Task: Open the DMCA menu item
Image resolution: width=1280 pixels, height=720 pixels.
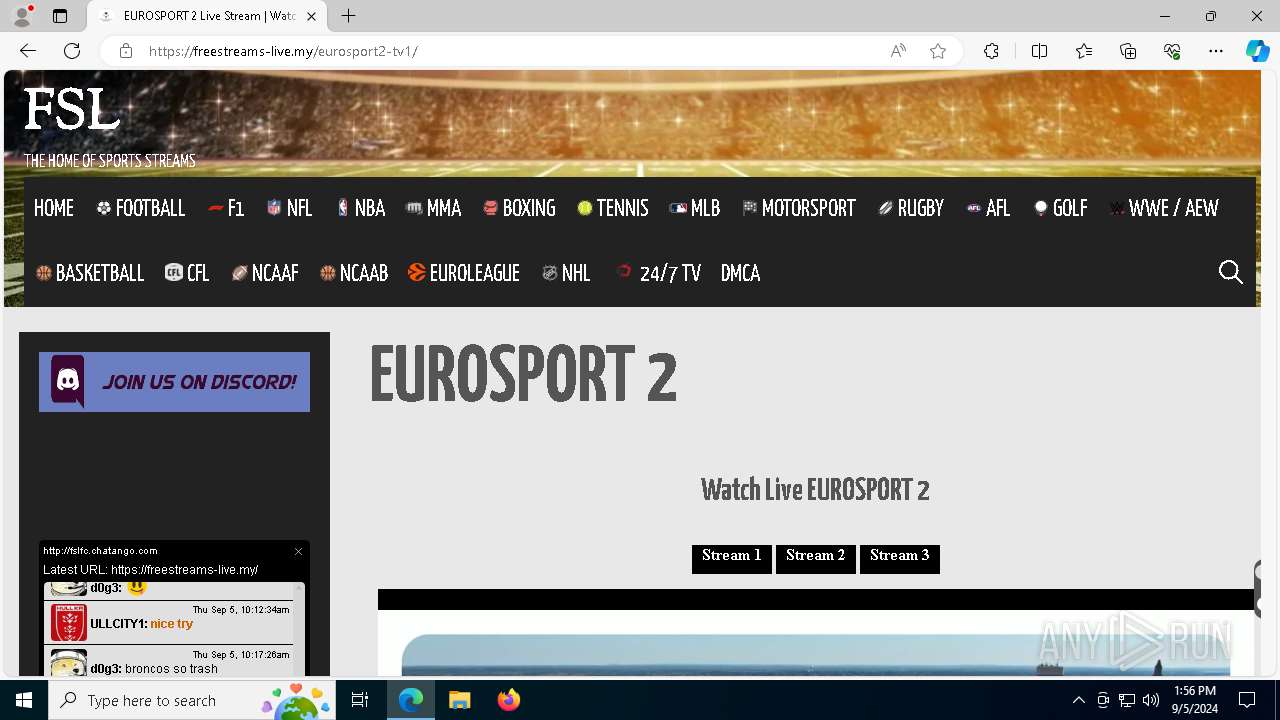Action: (x=740, y=273)
